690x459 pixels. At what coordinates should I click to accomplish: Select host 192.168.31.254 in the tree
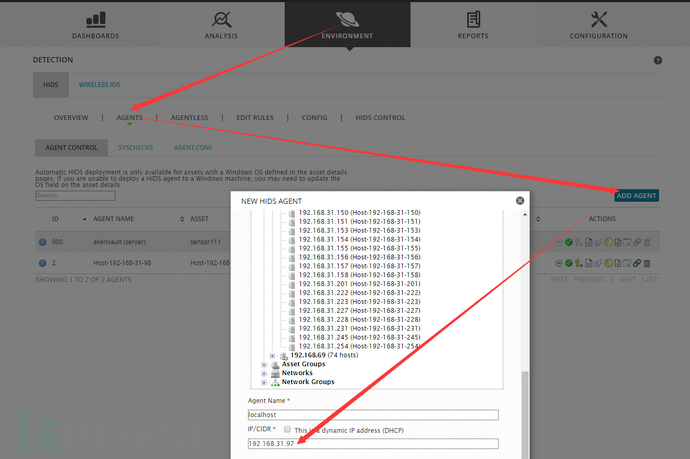coord(360,346)
